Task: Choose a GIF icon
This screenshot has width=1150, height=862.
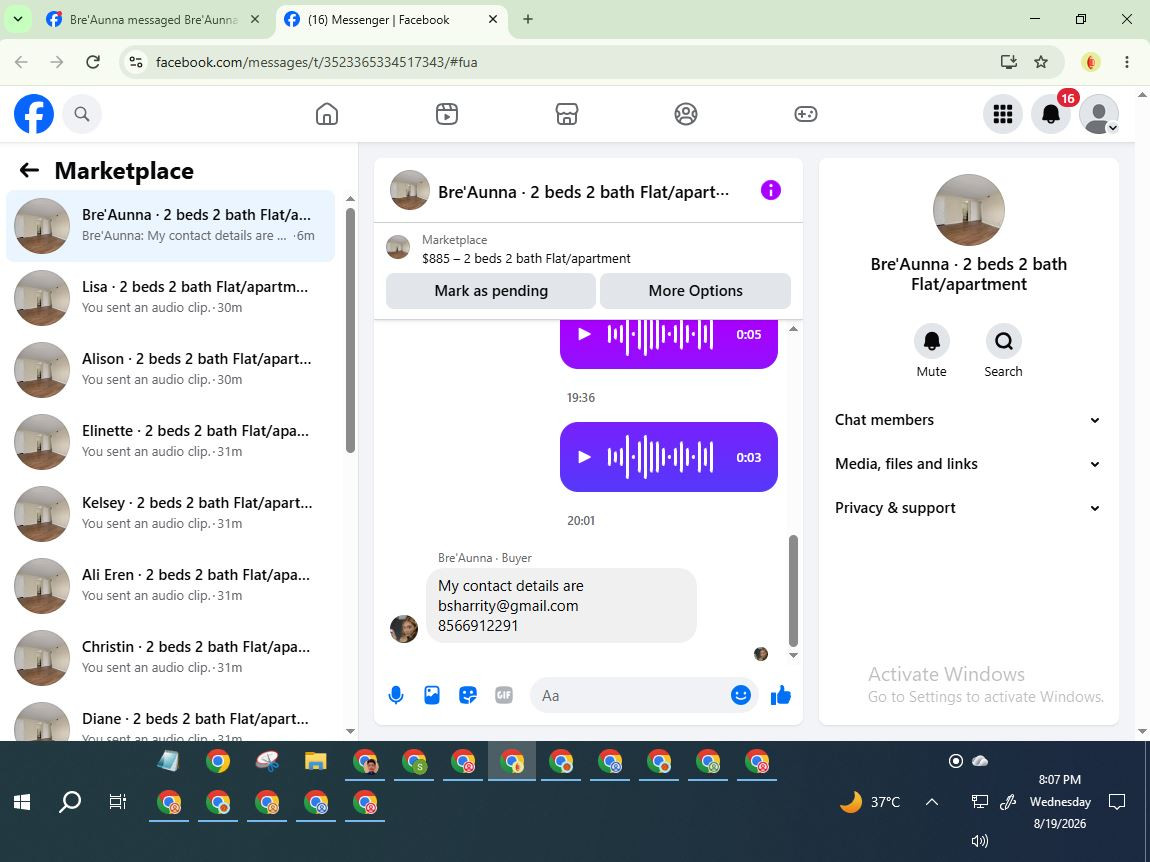Action: click(x=504, y=695)
